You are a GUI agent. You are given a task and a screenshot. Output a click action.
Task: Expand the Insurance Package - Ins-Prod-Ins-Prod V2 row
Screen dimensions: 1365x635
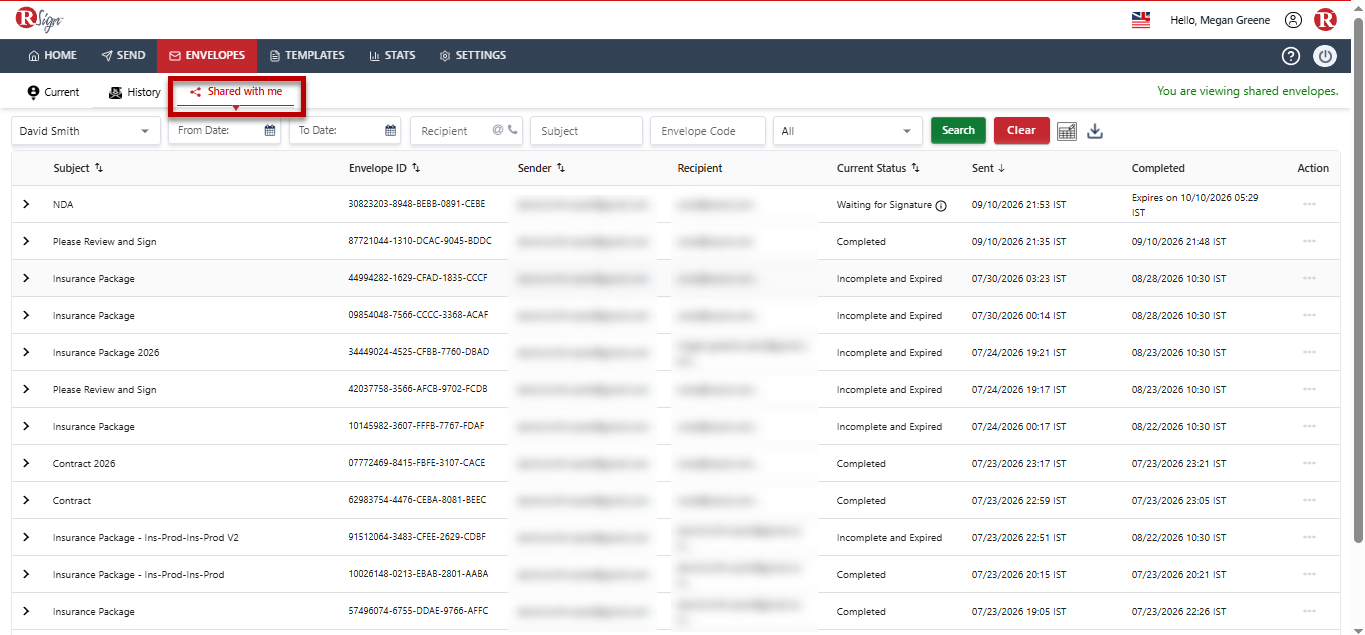point(26,537)
